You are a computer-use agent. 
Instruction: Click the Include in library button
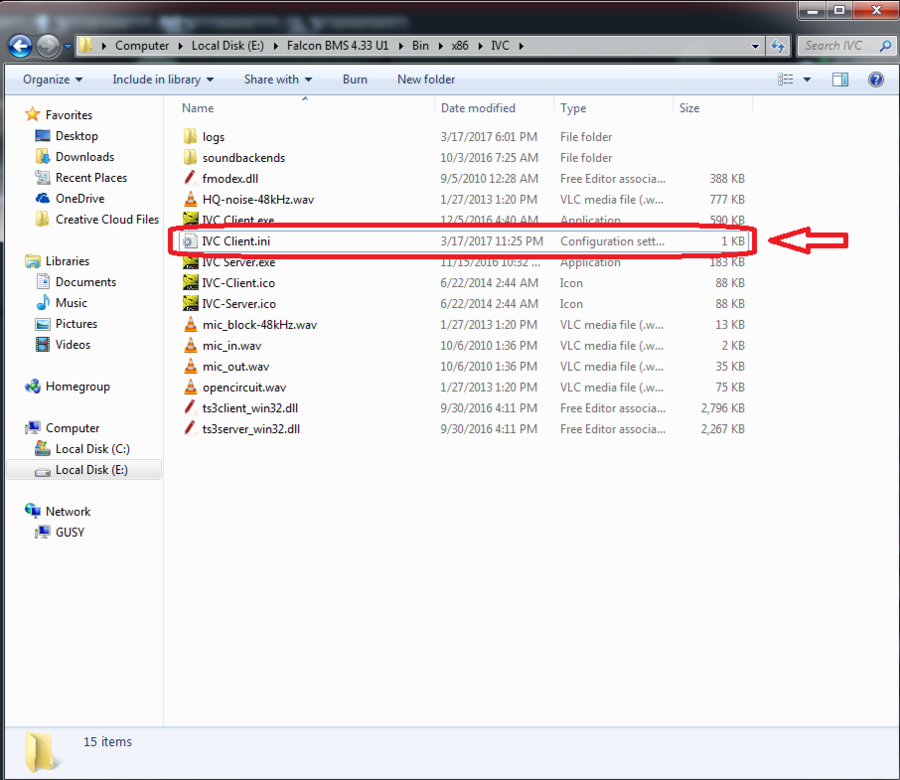tap(161, 79)
